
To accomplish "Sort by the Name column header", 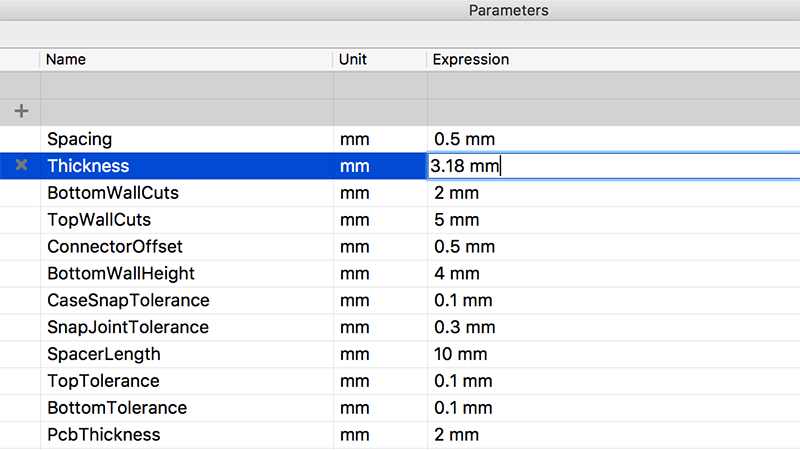I will click(66, 59).
